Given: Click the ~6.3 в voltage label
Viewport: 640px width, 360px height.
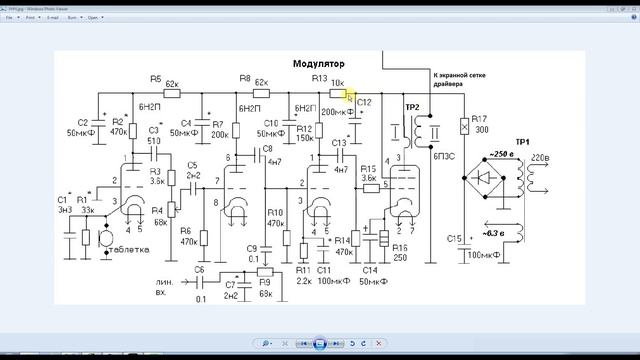Looking at the screenshot, I should (x=494, y=233).
